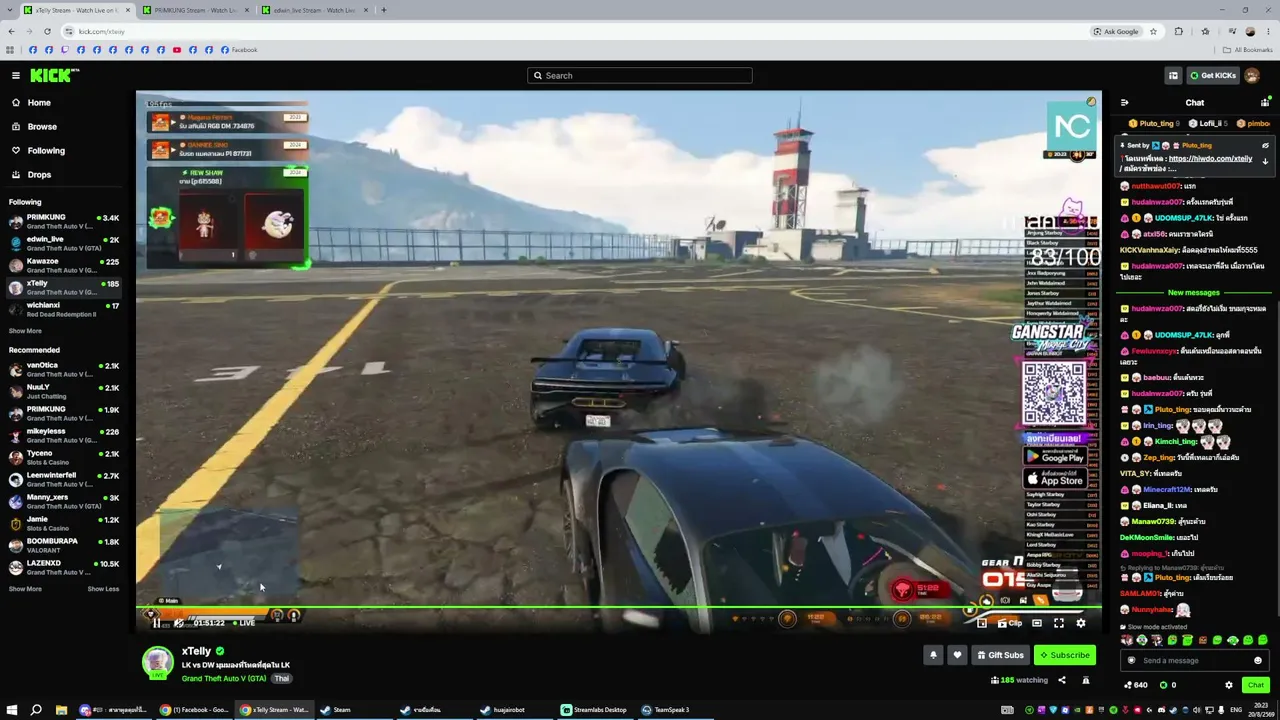Click the Gift Subs button
Viewport: 1280px width, 720px height.
1000,655
